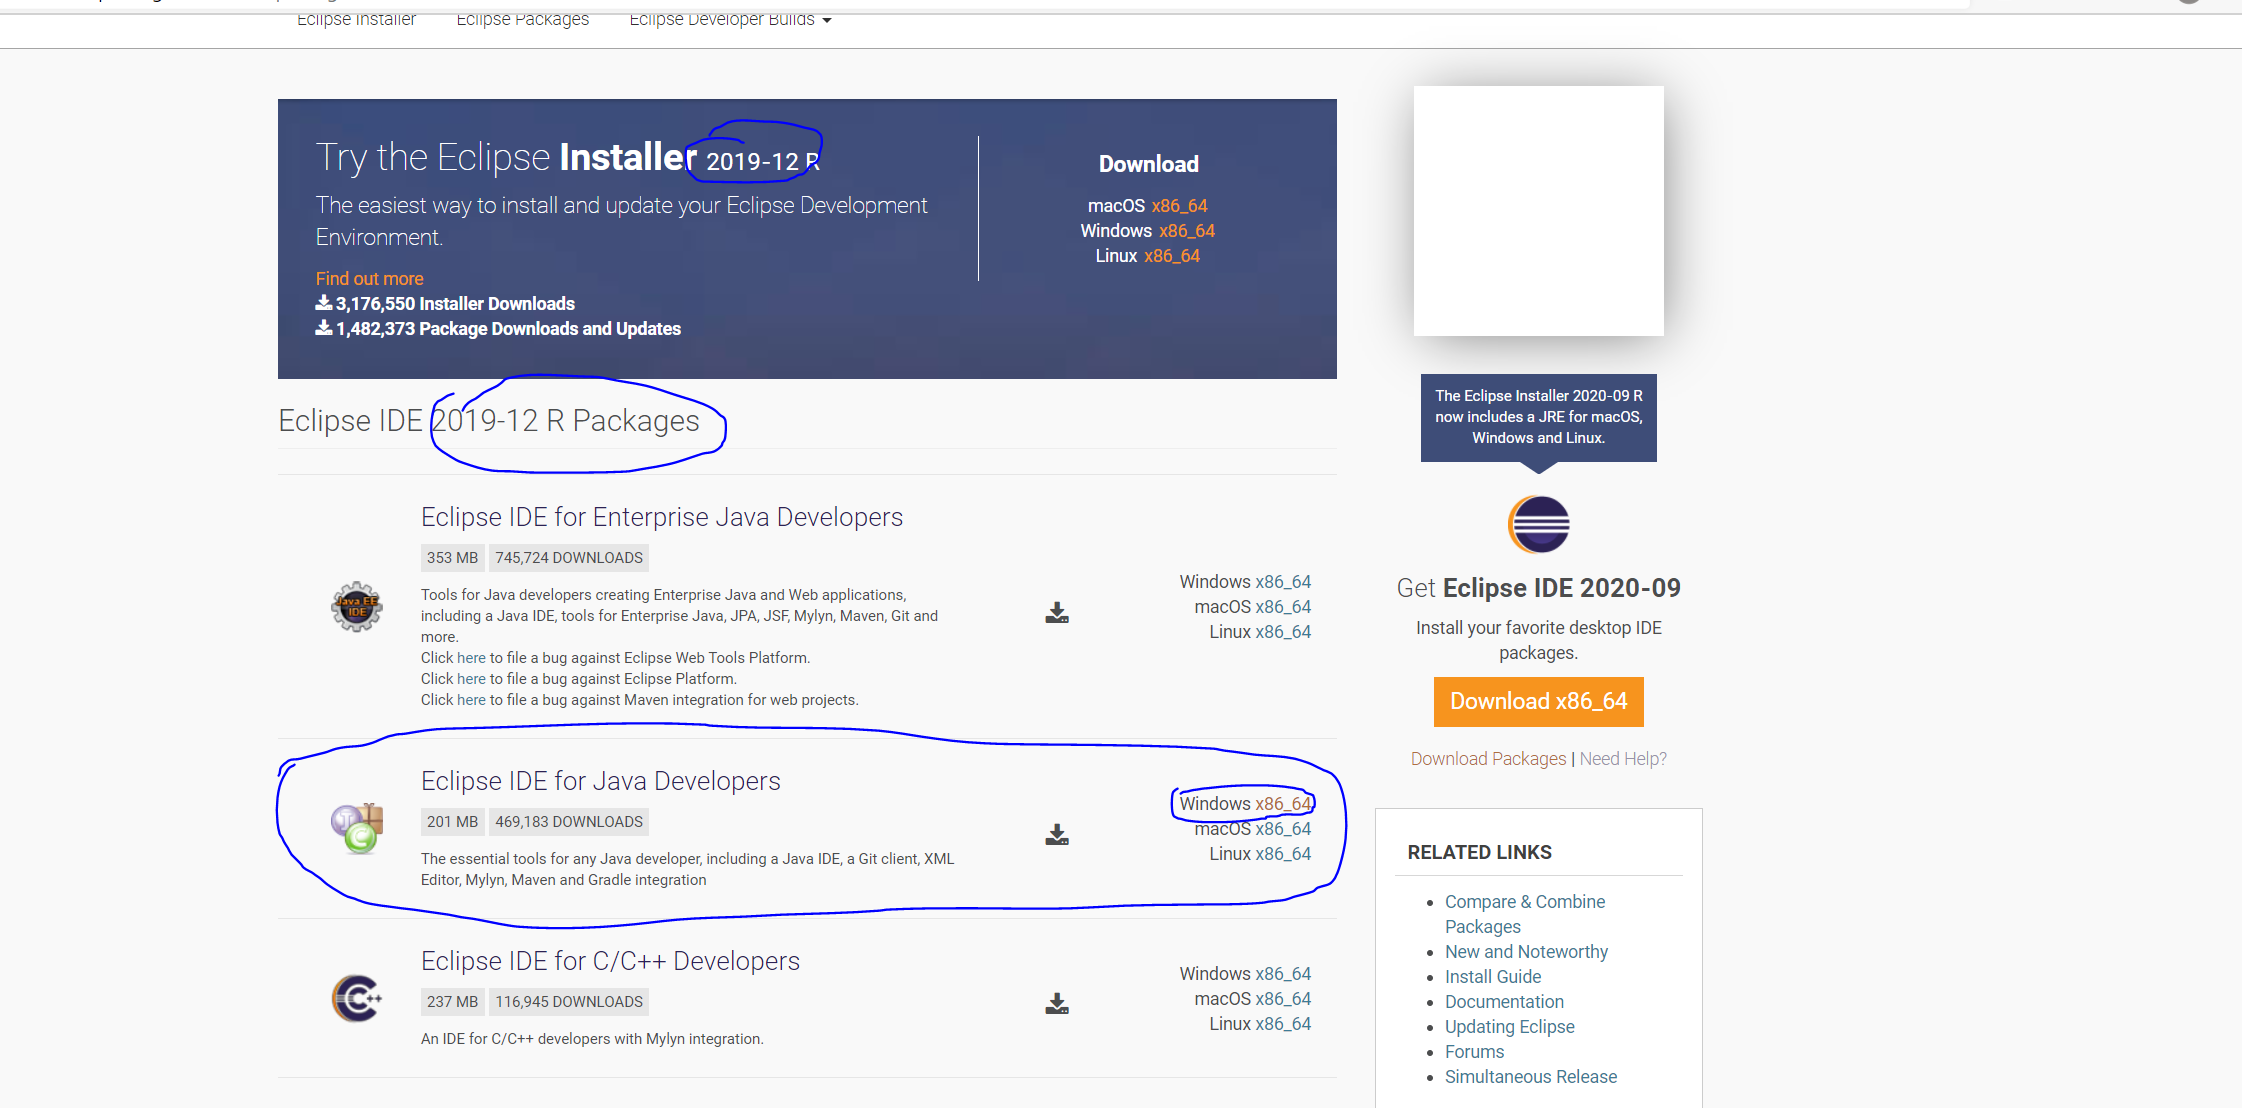
Task: Open the Updating Eclipse link
Action: point(1509,1026)
